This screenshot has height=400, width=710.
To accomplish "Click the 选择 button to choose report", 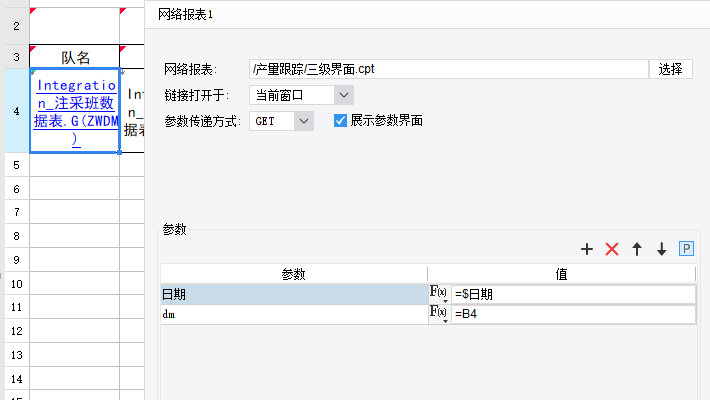I will pos(670,69).
